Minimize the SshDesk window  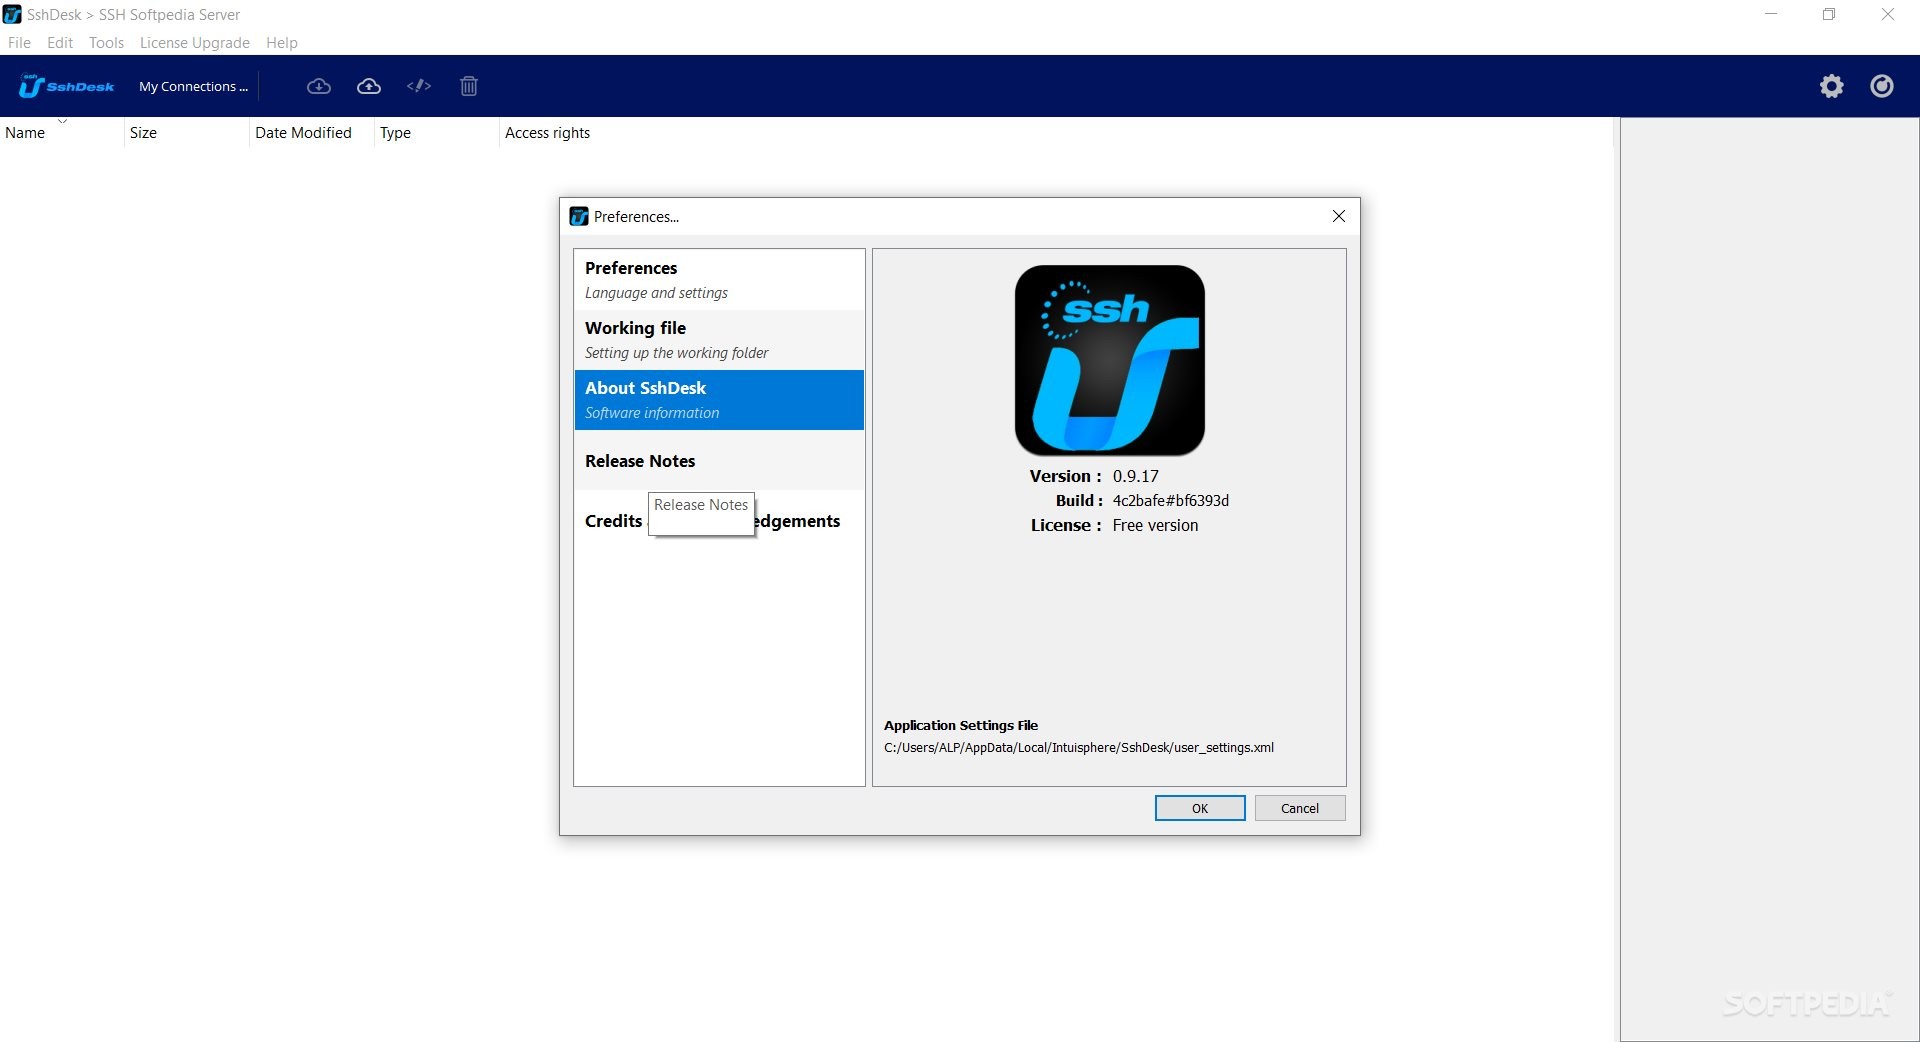pyautogui.click(x=1771, y=14)
